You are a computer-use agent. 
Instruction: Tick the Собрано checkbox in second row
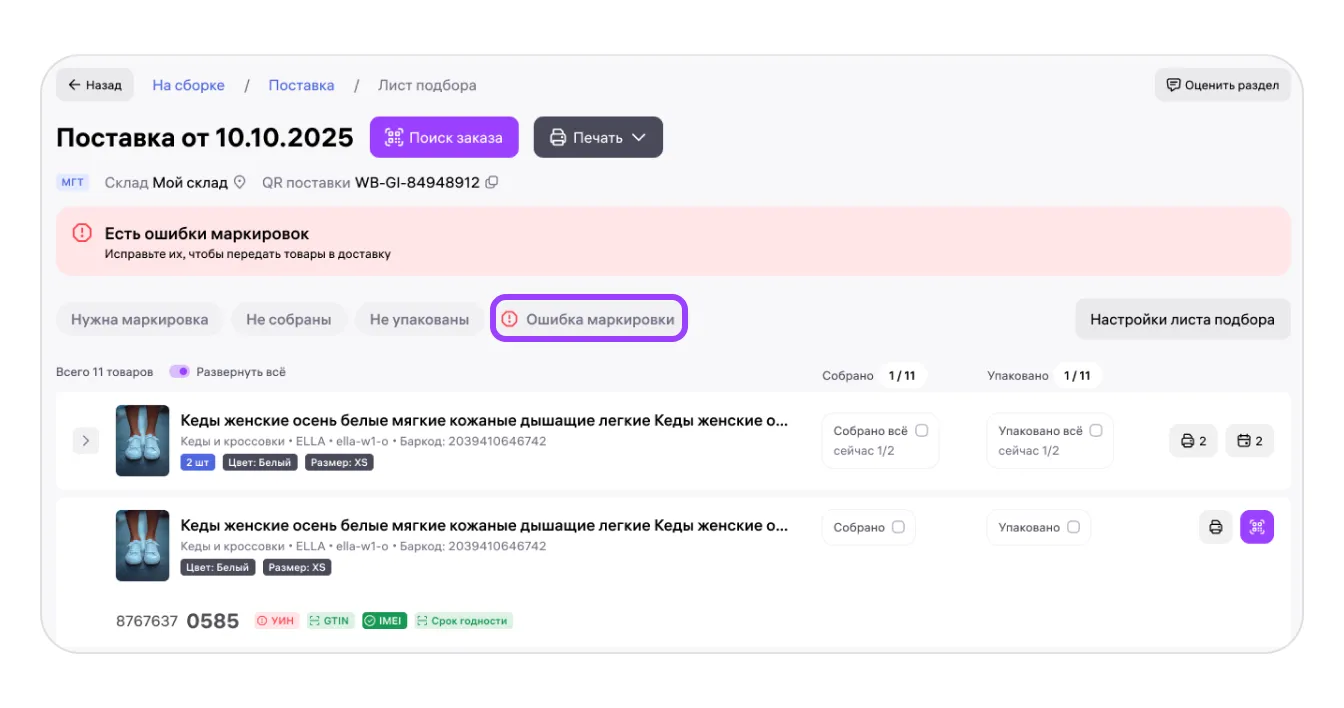898,527
